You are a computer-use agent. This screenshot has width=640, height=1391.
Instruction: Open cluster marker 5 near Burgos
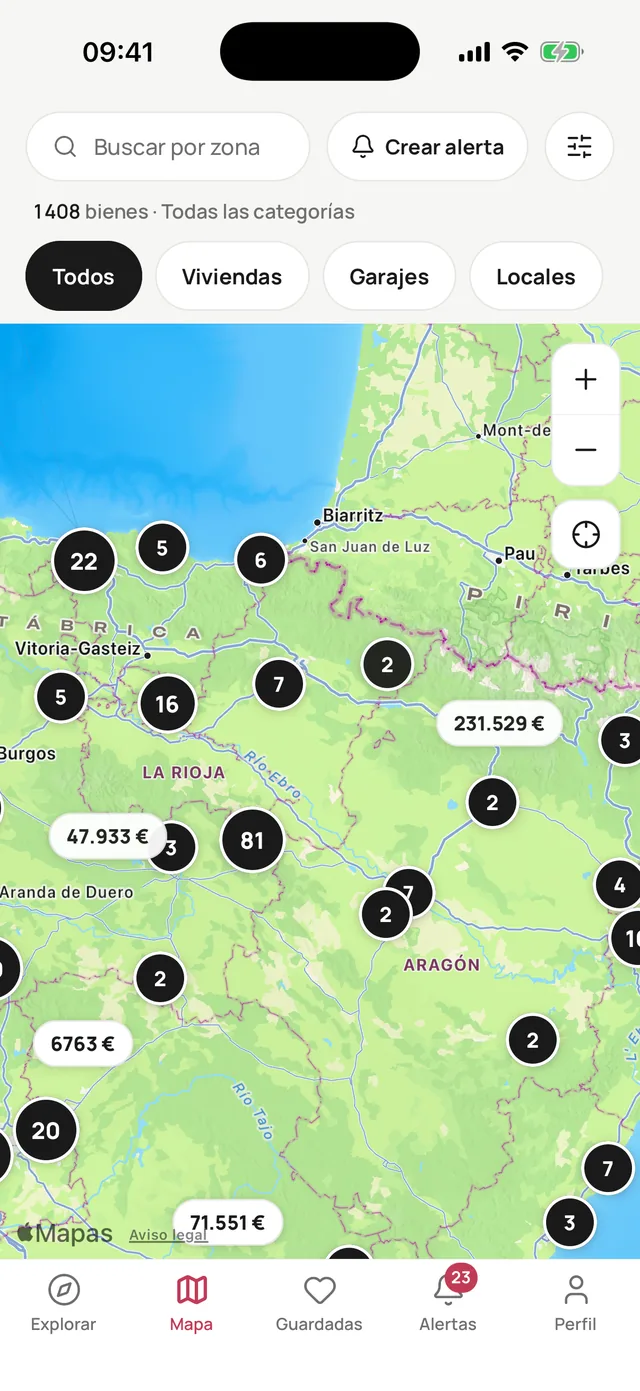61,697
